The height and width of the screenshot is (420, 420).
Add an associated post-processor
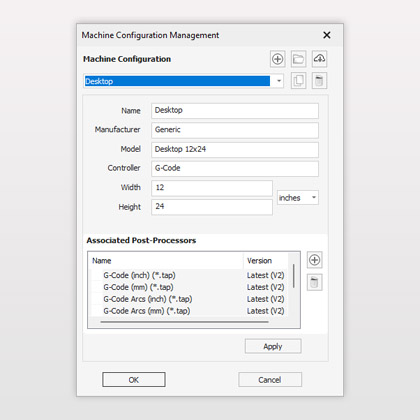(314, 260)
